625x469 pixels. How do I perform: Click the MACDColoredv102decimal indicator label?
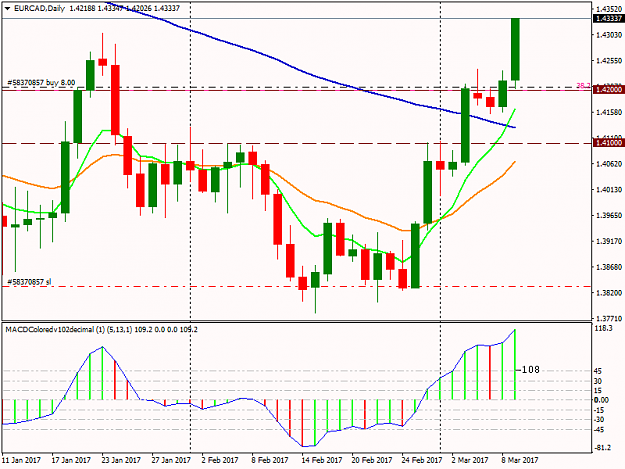[50, 330]
